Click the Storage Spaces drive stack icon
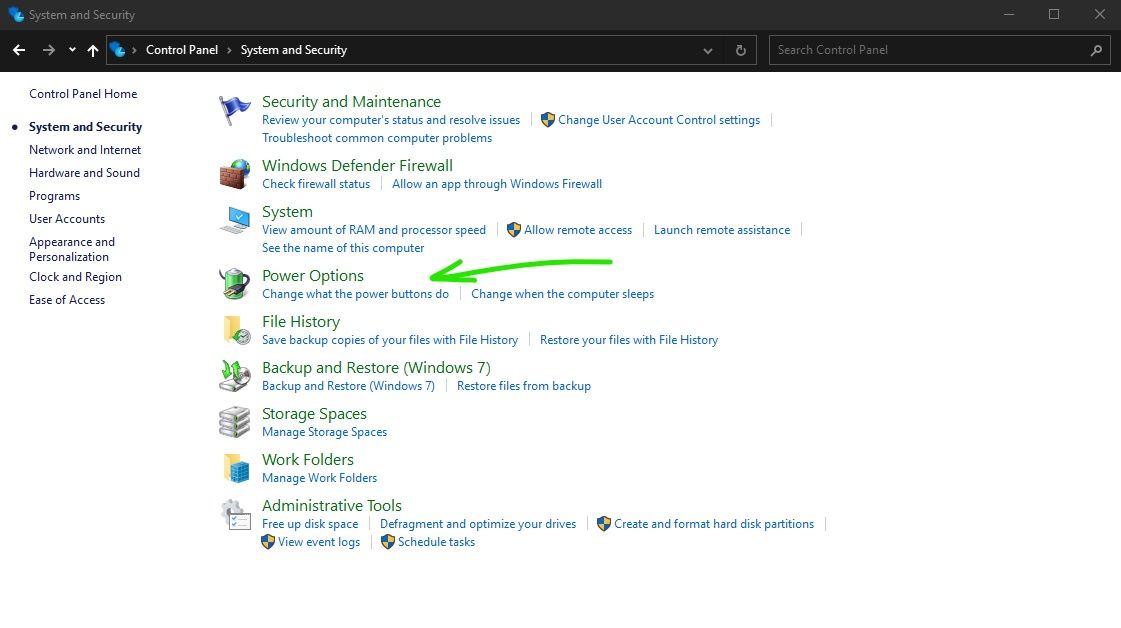The height and width of the screenshot is (628, 1121). (x=234, y=422)
